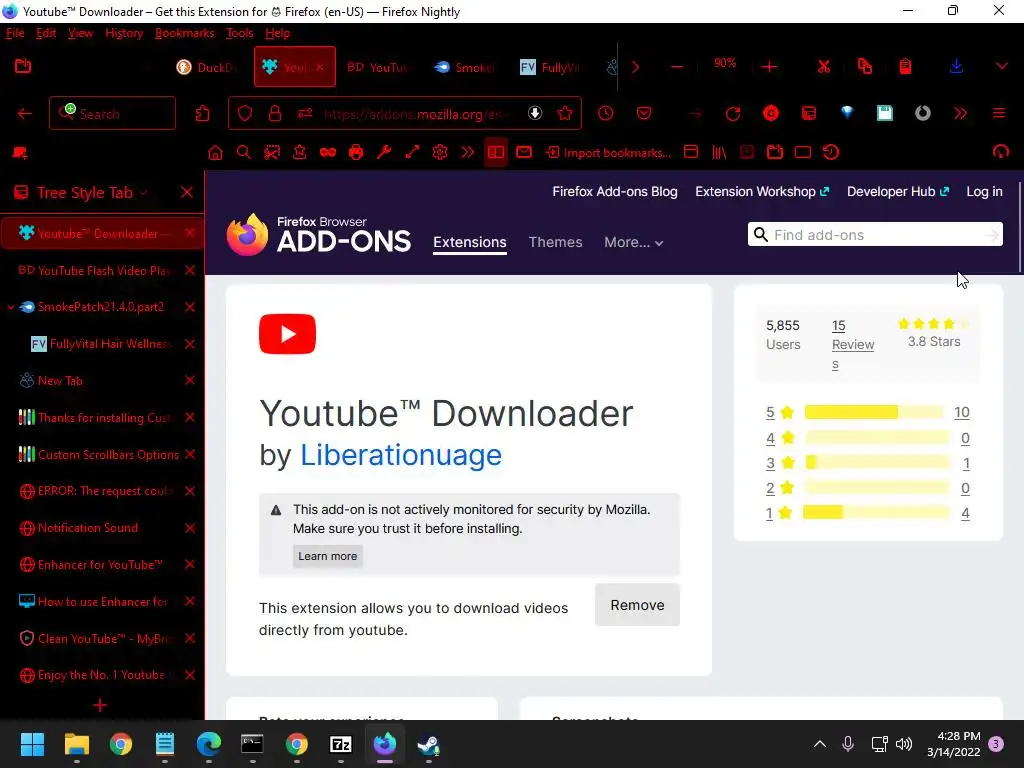1024x768 pixels.
Task: Toggle the sidebar layout icon
Action: coord(496,153)
